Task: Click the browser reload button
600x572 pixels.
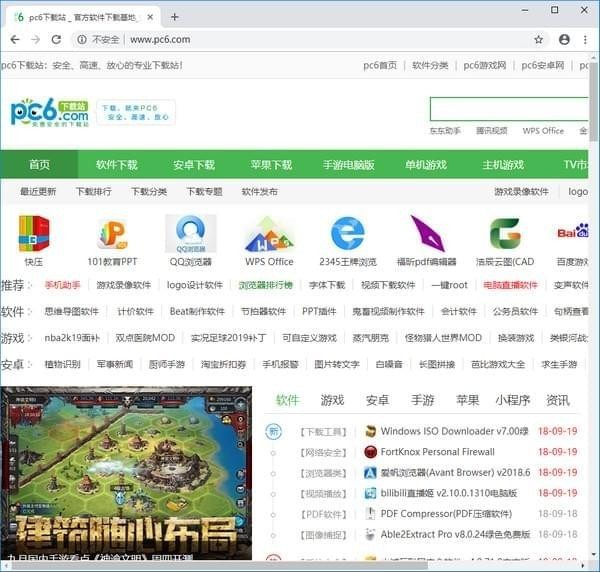Action: tap(58, 39)
